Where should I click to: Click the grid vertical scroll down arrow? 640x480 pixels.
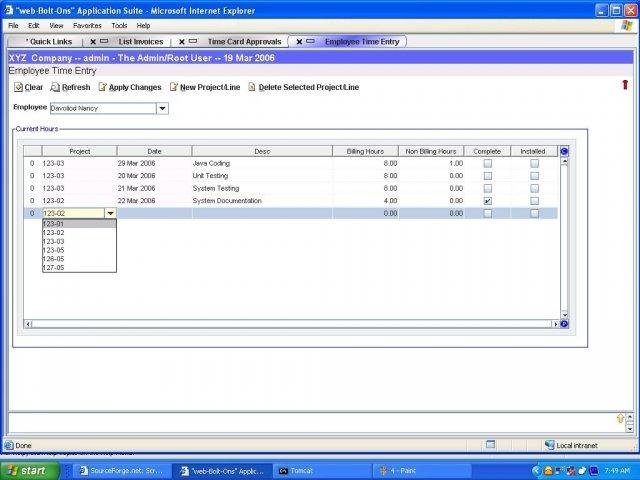564,314
